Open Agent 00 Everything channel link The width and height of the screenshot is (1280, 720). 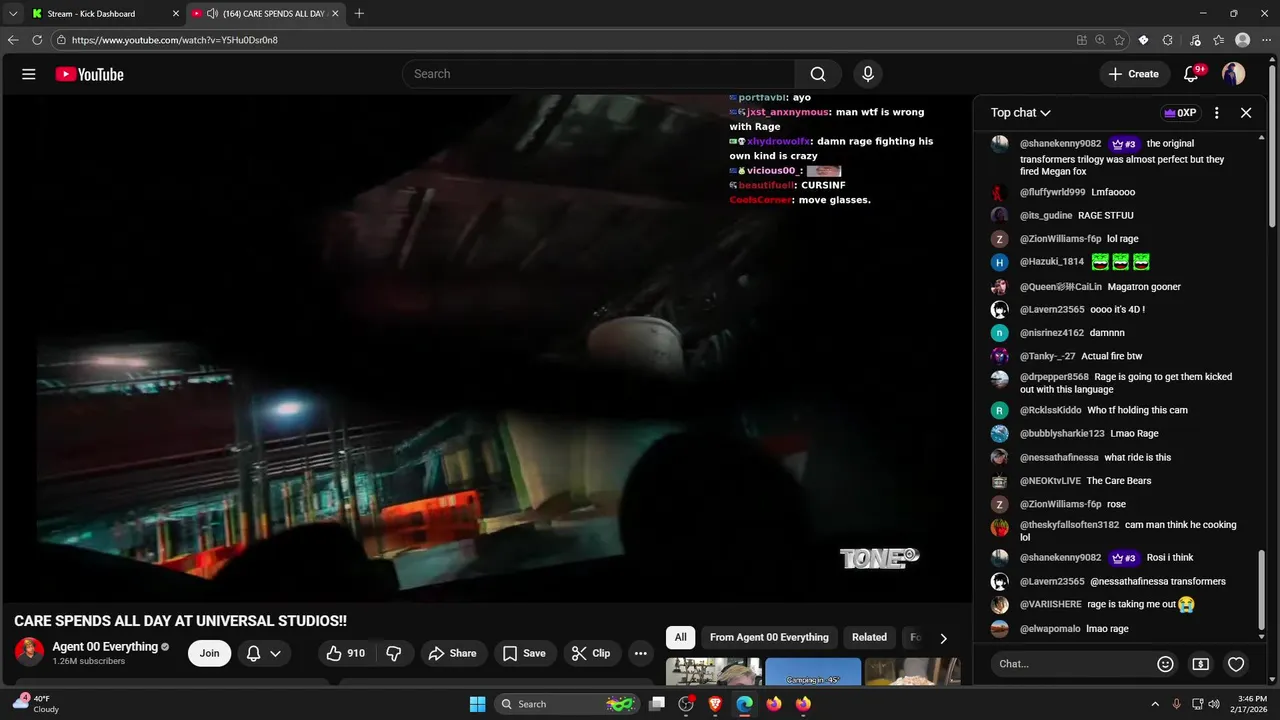click(x=105, y=647)
